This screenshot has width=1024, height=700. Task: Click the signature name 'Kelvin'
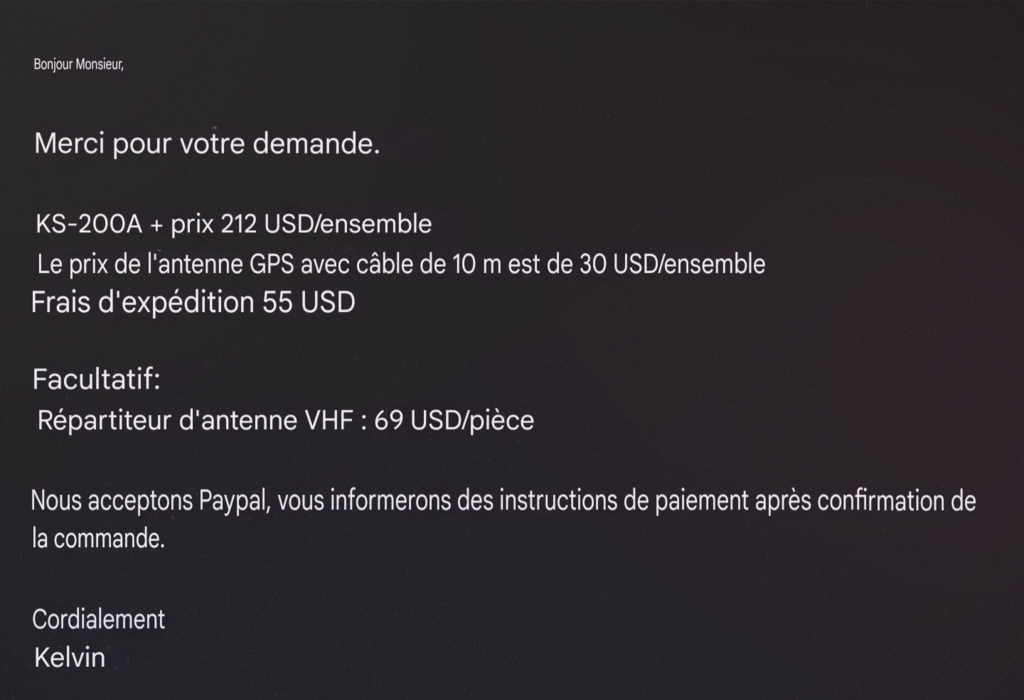[x=69, y=658]
